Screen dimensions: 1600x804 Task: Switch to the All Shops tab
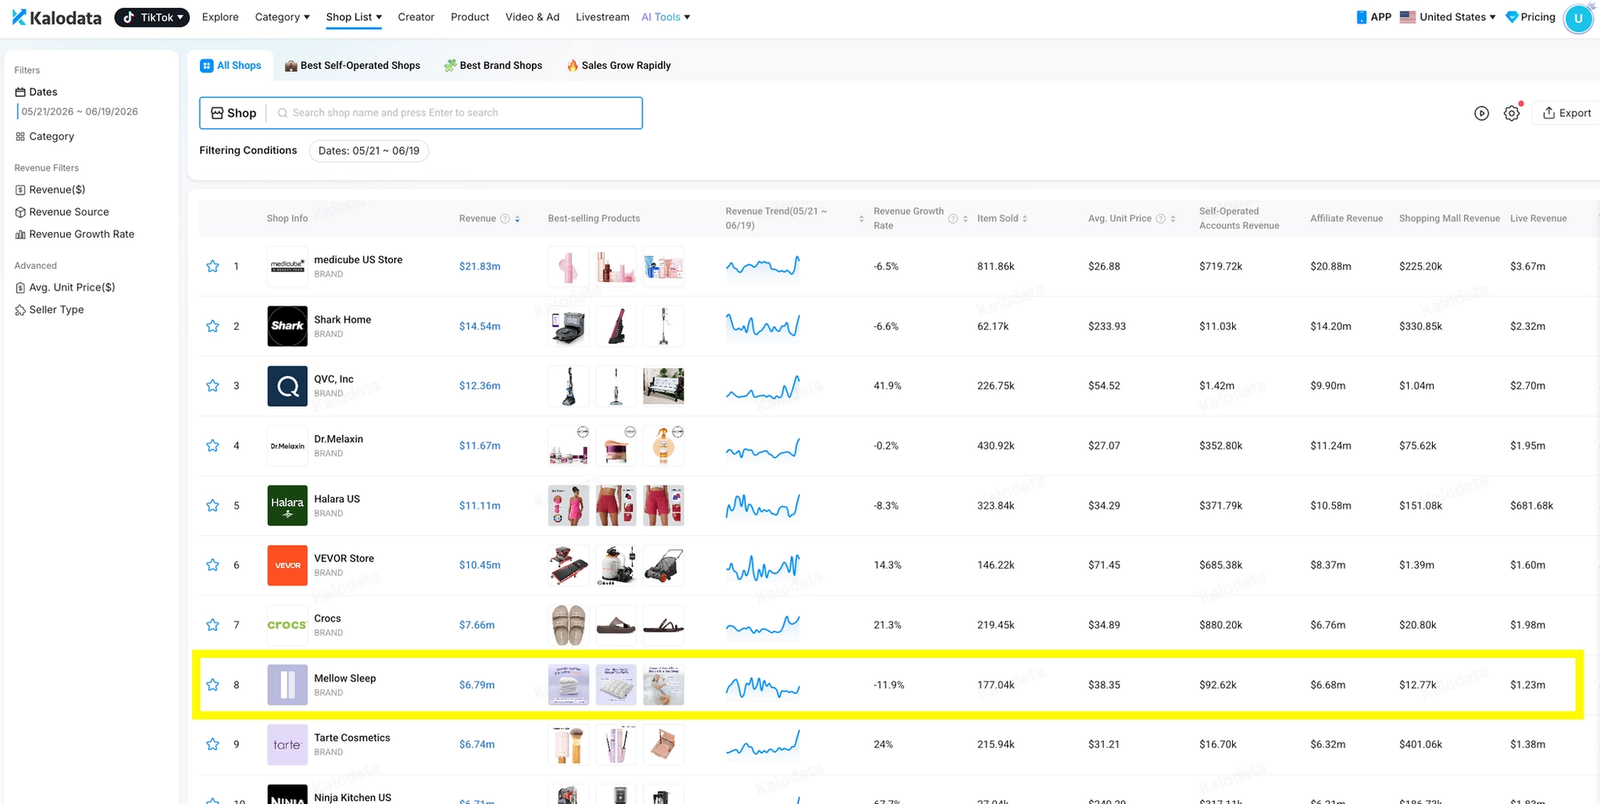(231, 66)
